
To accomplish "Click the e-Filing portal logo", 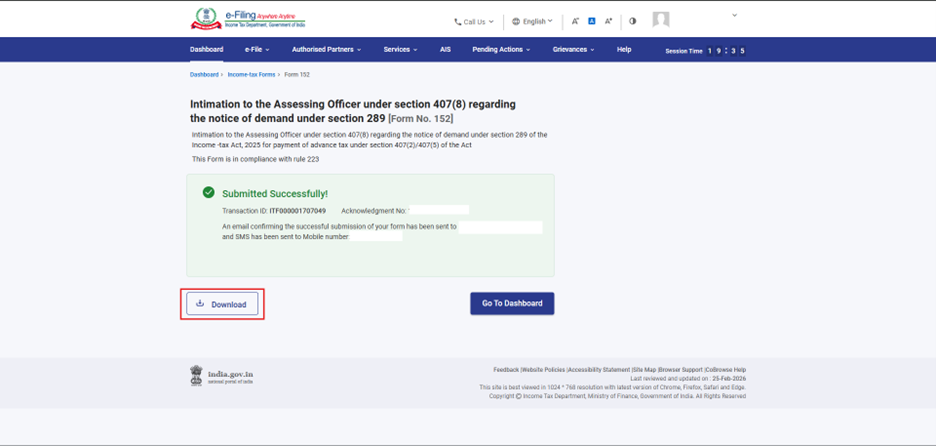I will [x=248, y=19].
